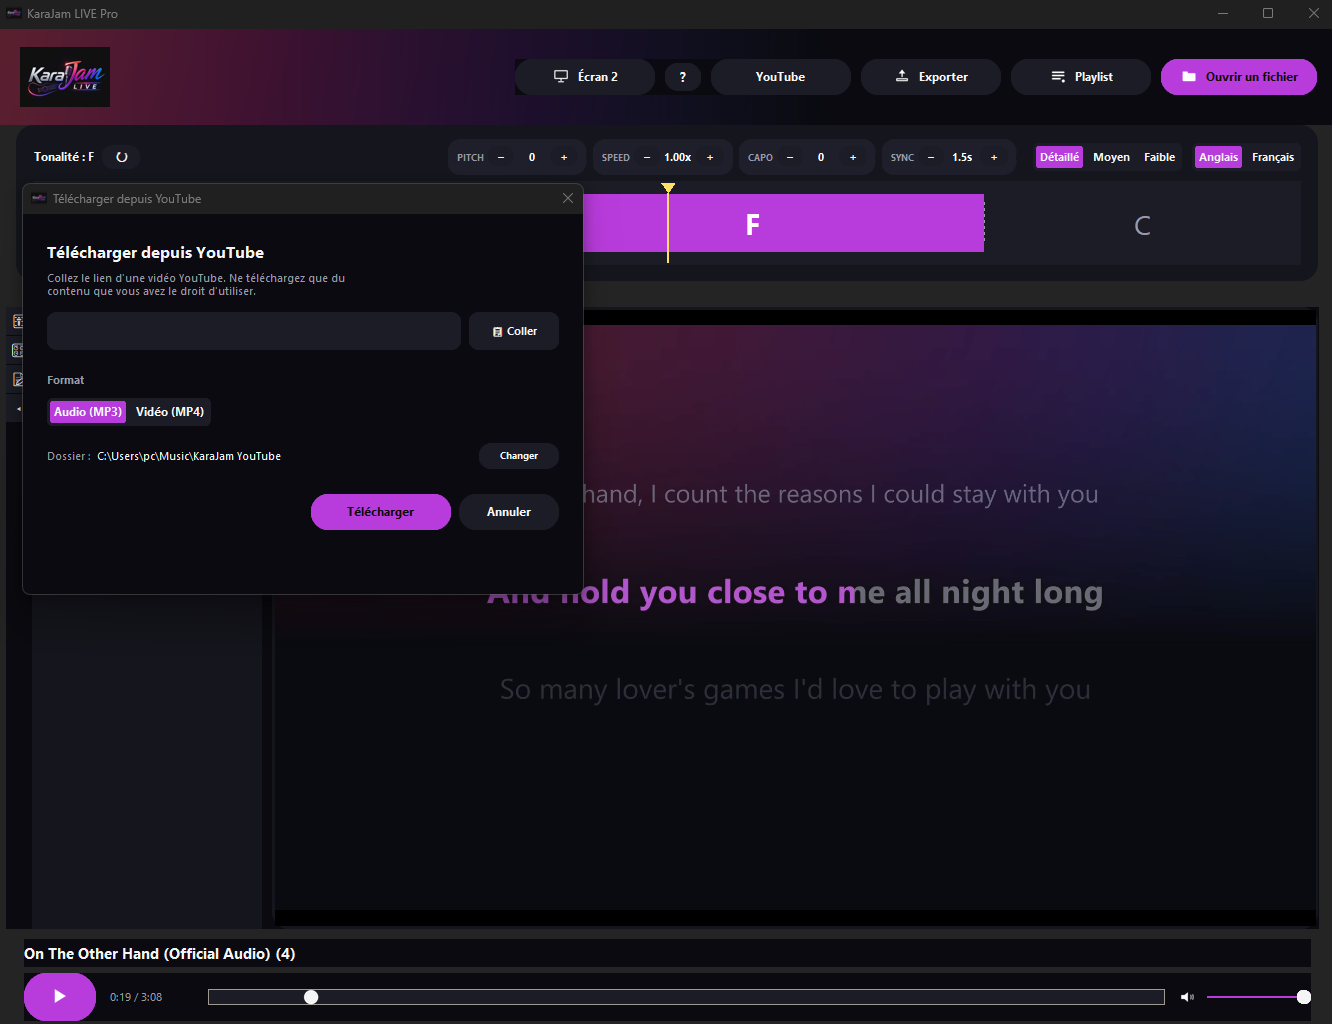This screenshot has width=1332, height=1024.
Task: Click the Exporter button
Action: click(931, 77)
